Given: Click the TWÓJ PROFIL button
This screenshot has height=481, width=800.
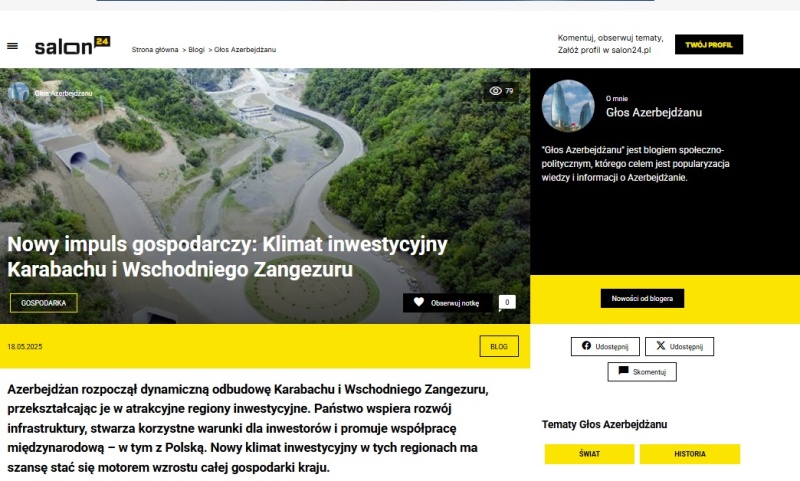Looking at the screenshot, I should pos(709,44).
